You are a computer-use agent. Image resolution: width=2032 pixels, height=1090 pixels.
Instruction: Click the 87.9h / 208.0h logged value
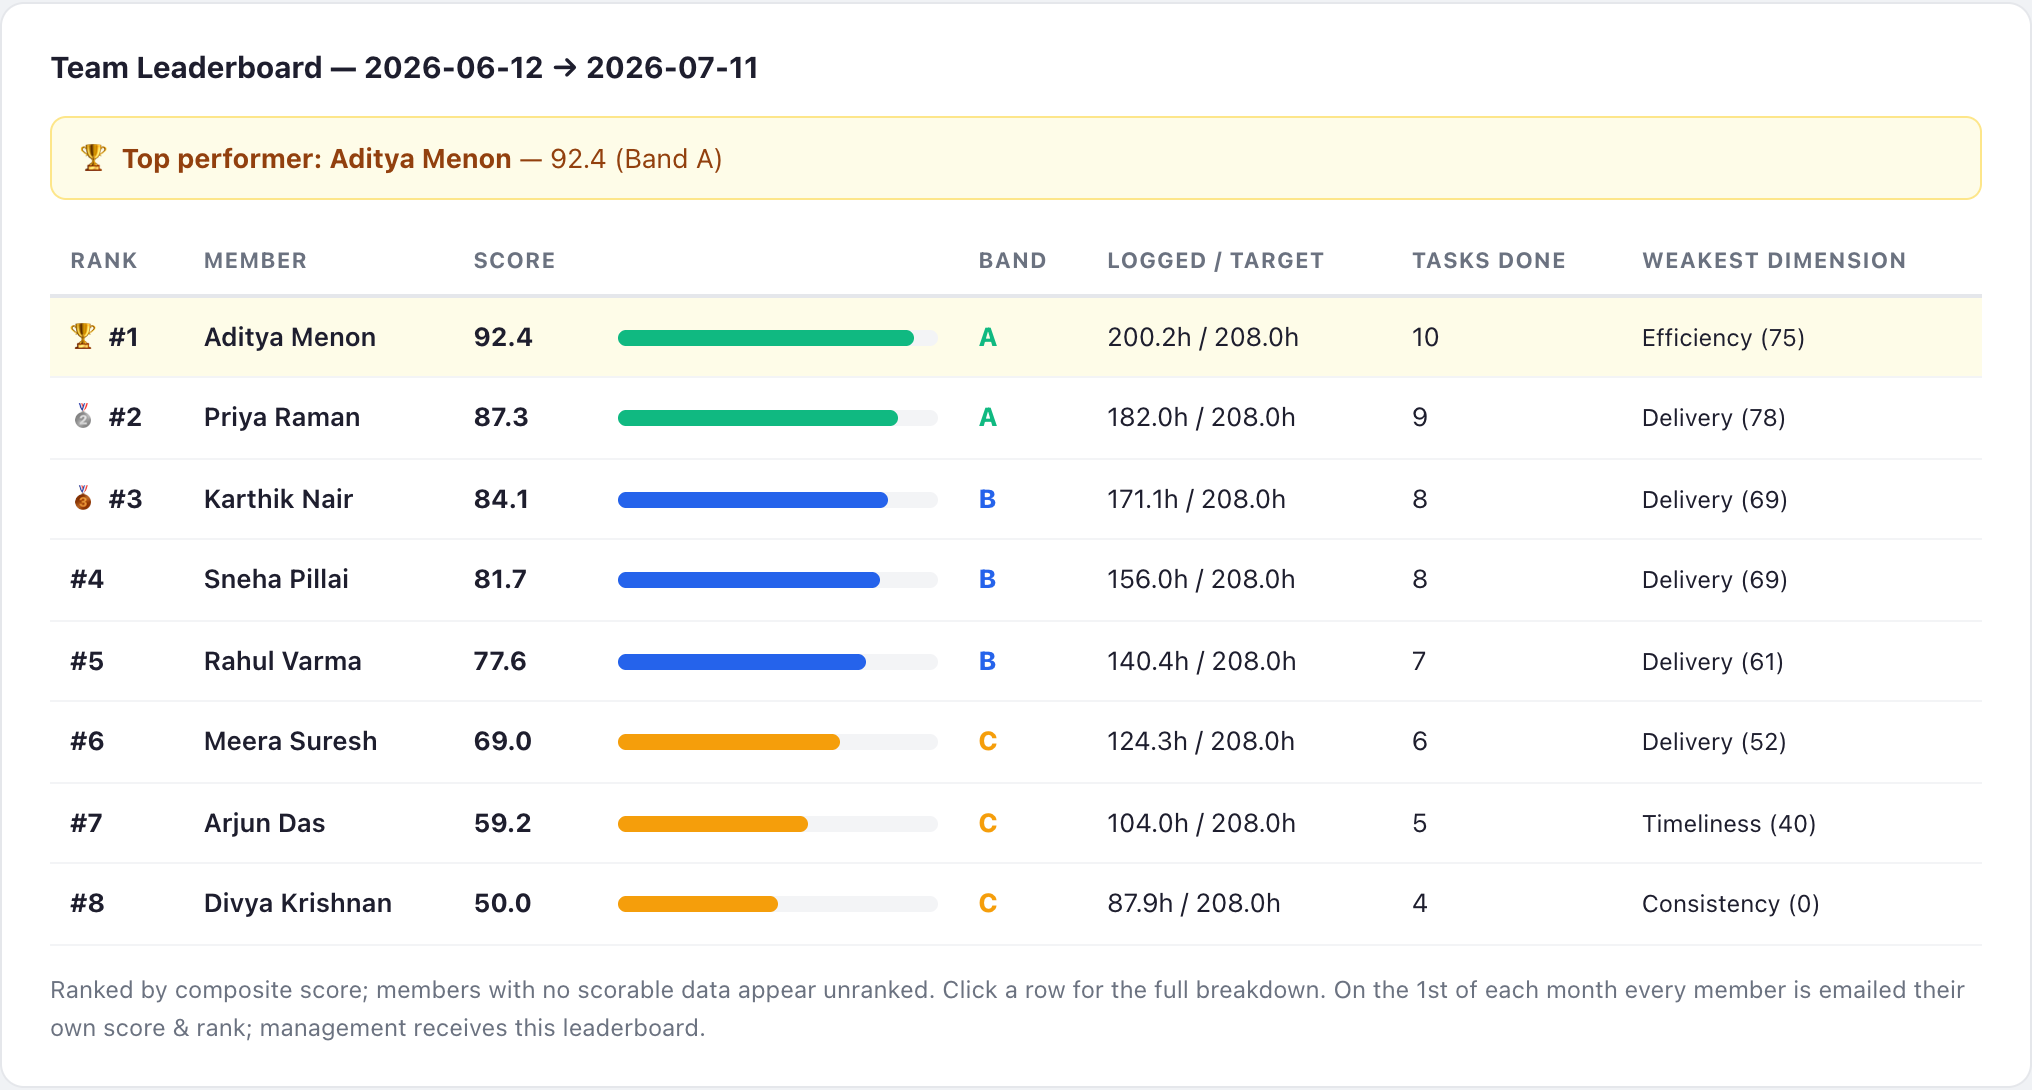(1194, 903)
